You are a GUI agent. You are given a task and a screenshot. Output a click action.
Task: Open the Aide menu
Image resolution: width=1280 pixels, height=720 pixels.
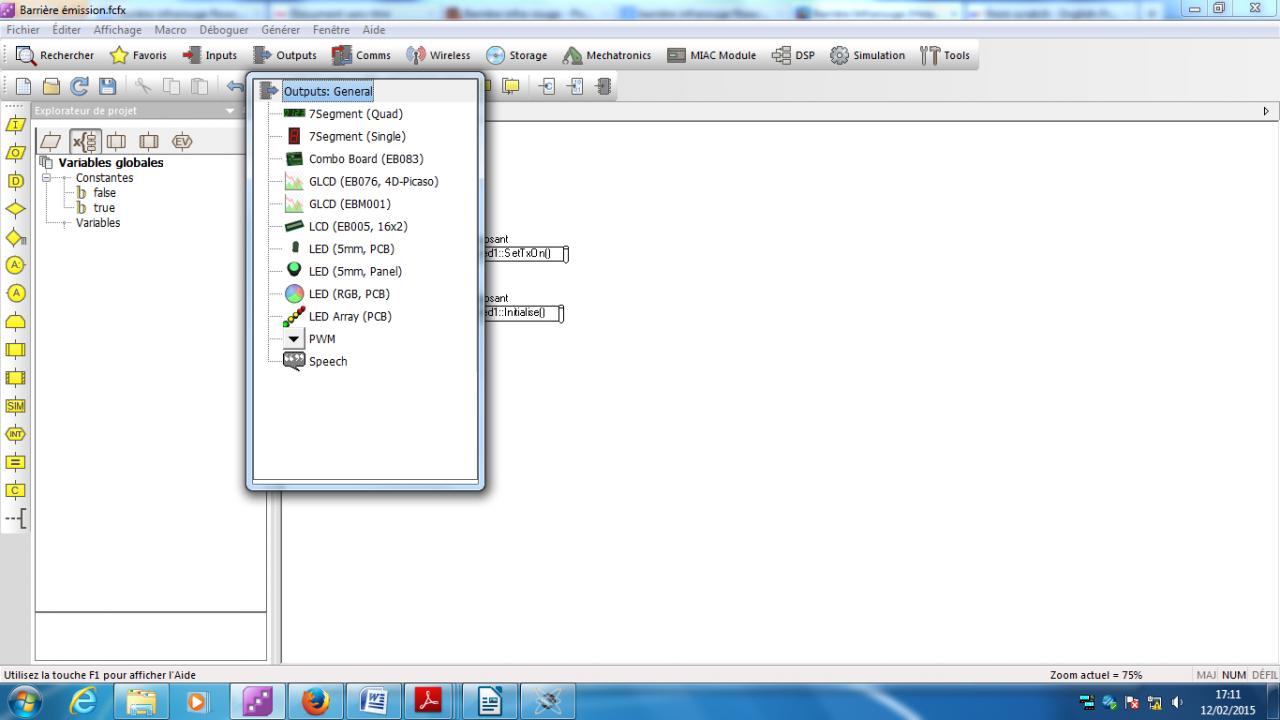coord(374,30)
